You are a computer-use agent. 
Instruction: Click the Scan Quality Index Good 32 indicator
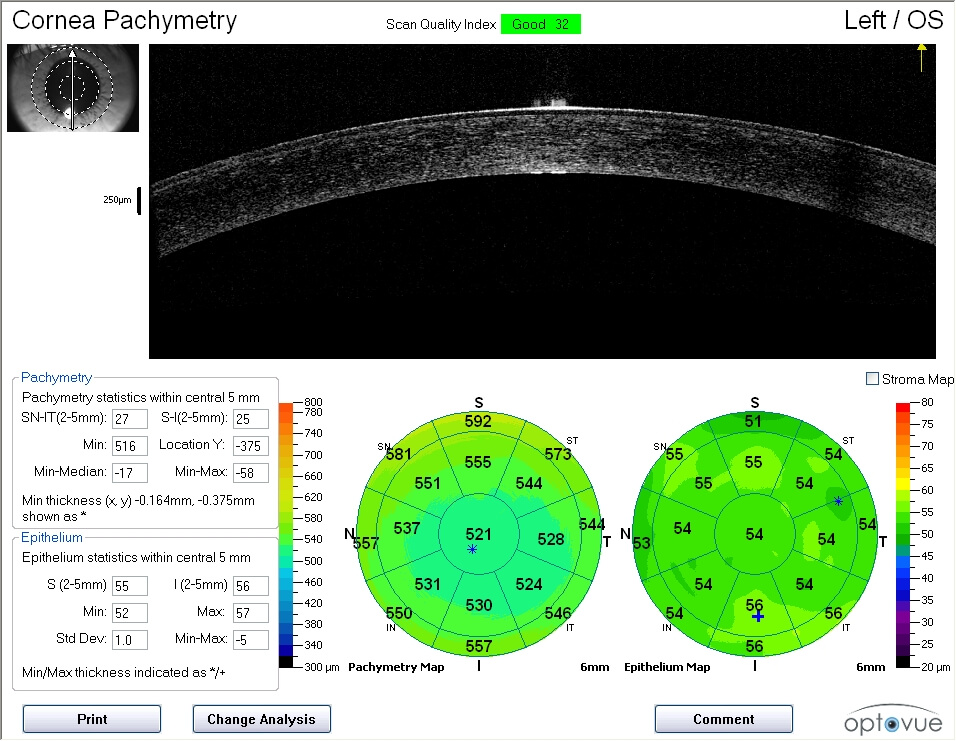[x=541, y=24]
